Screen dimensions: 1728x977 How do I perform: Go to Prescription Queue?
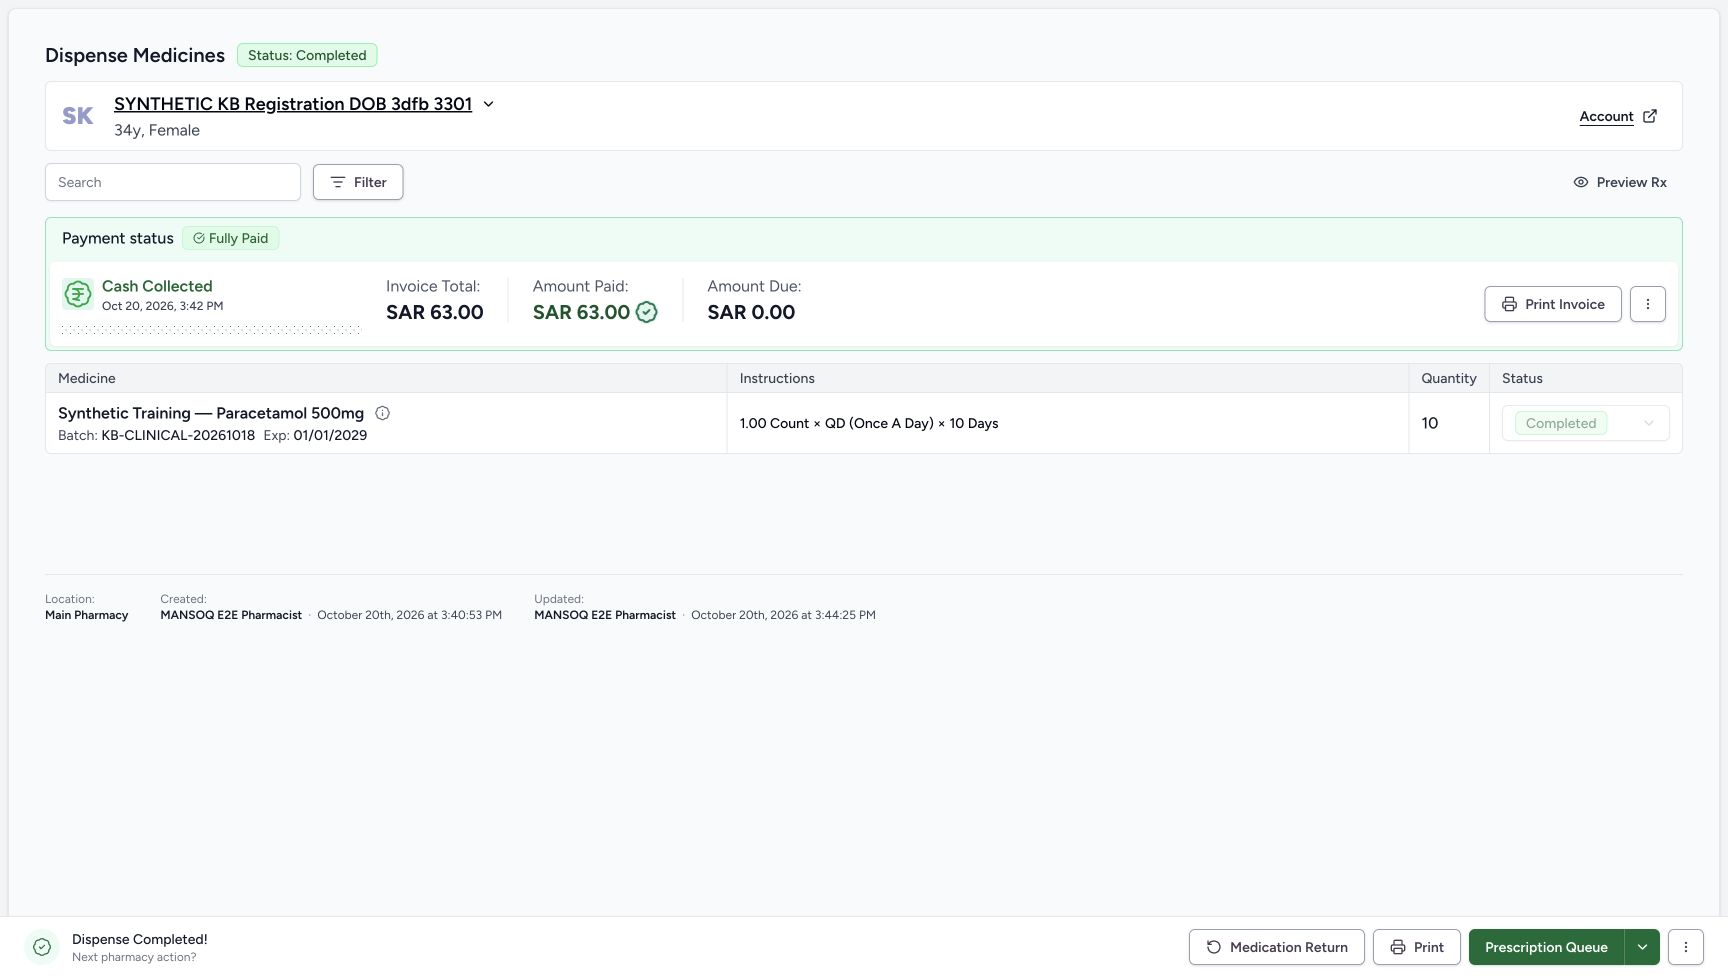click(x=1546, y=947)
